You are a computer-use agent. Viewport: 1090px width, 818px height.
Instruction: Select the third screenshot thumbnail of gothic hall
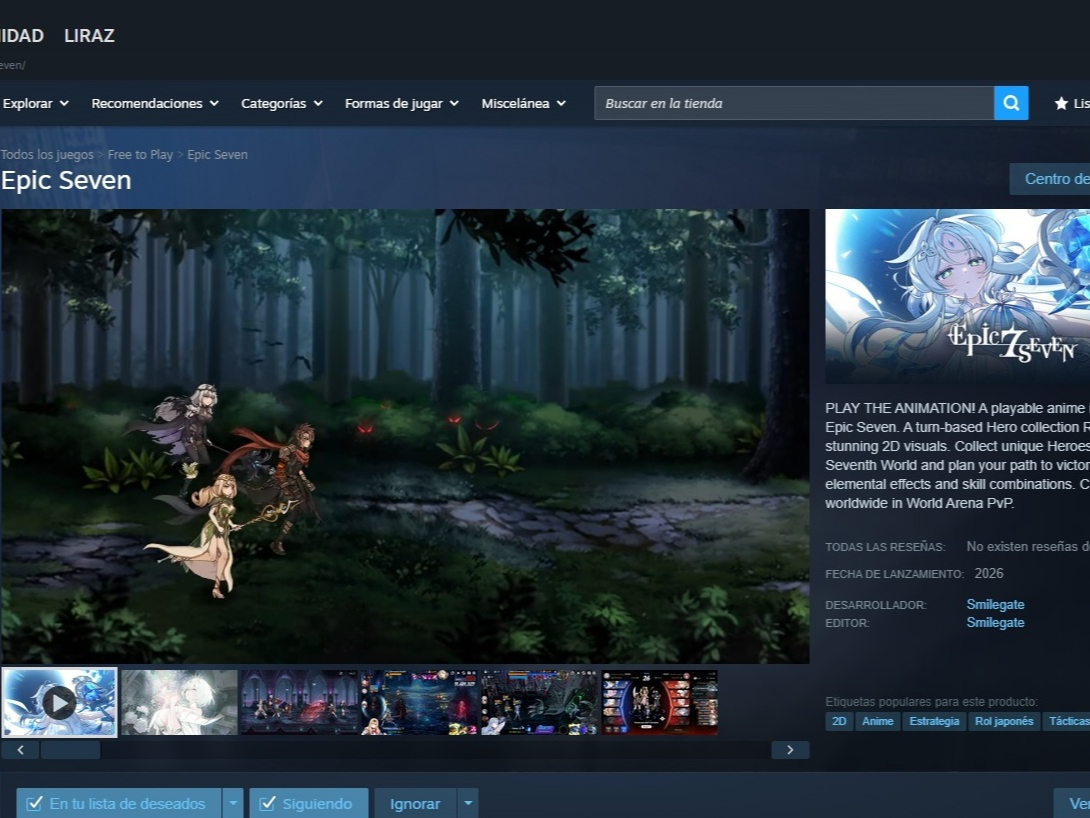click(300, 703)
